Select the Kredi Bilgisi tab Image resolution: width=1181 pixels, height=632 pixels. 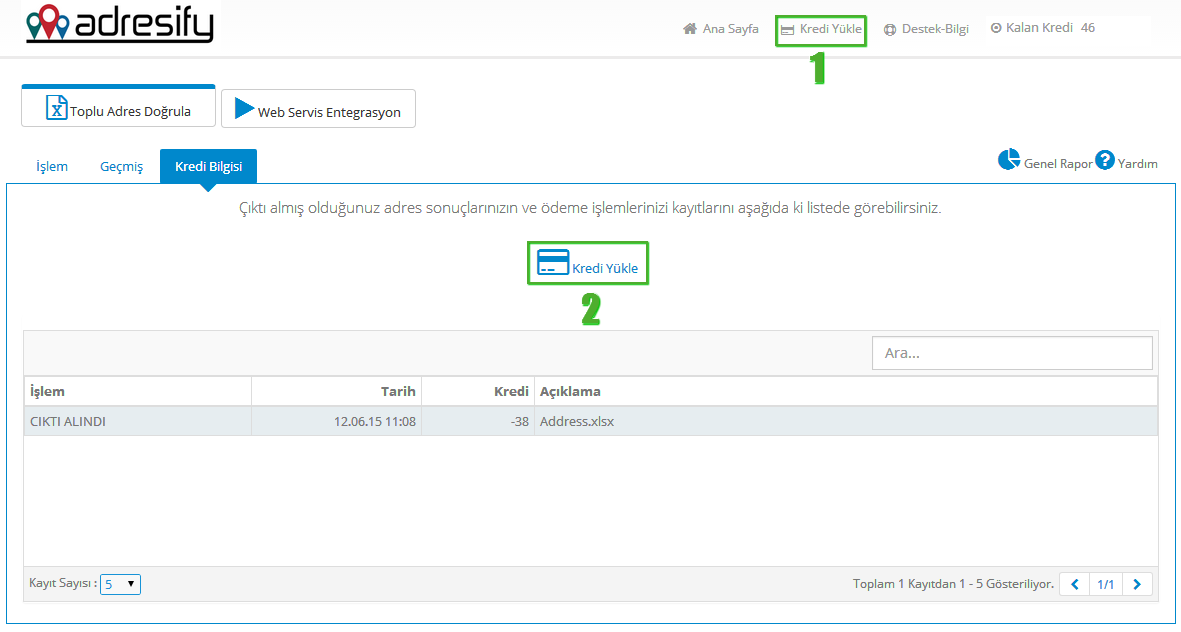tap(208, 166)
